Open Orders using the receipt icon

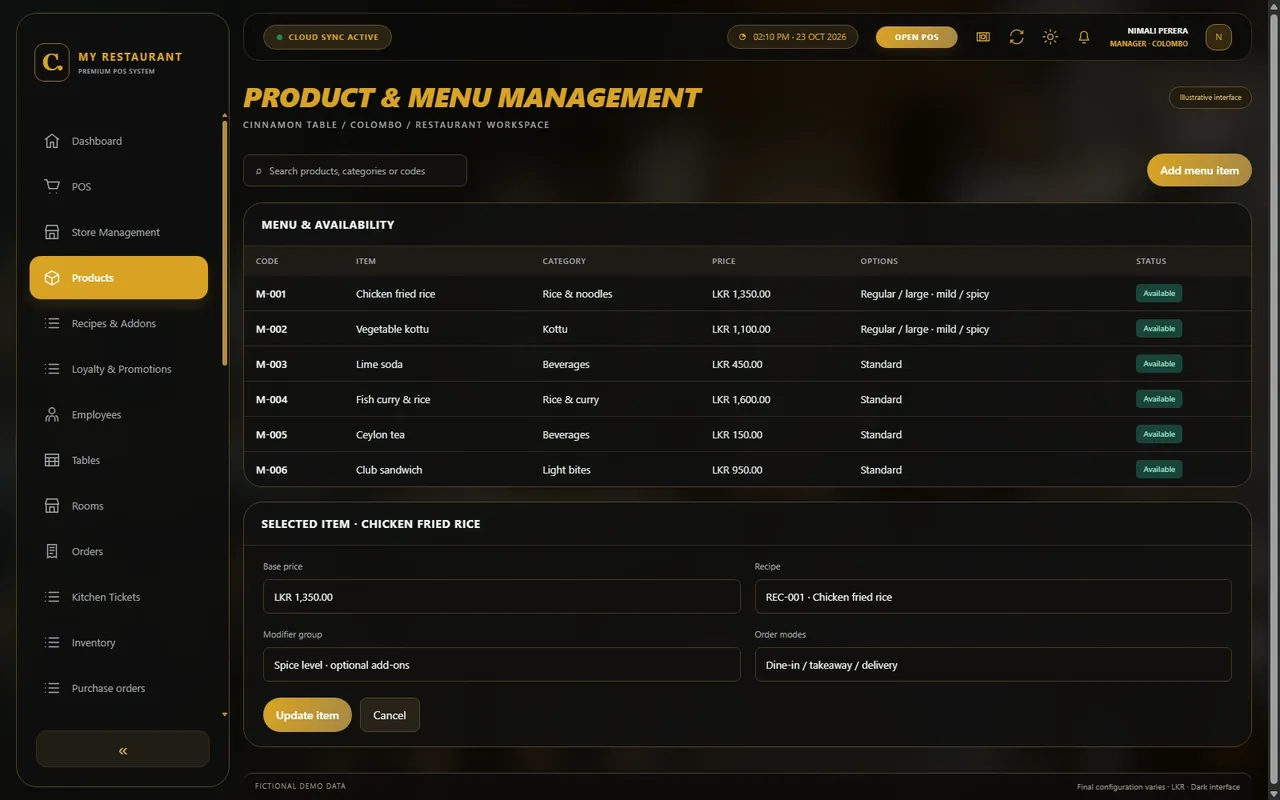[x=52, y=552]
